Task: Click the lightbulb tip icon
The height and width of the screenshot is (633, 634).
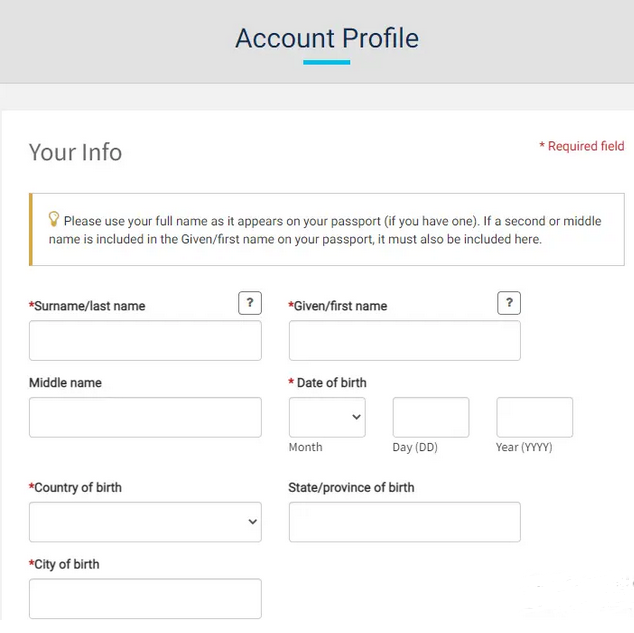Action: pos(54,219)
